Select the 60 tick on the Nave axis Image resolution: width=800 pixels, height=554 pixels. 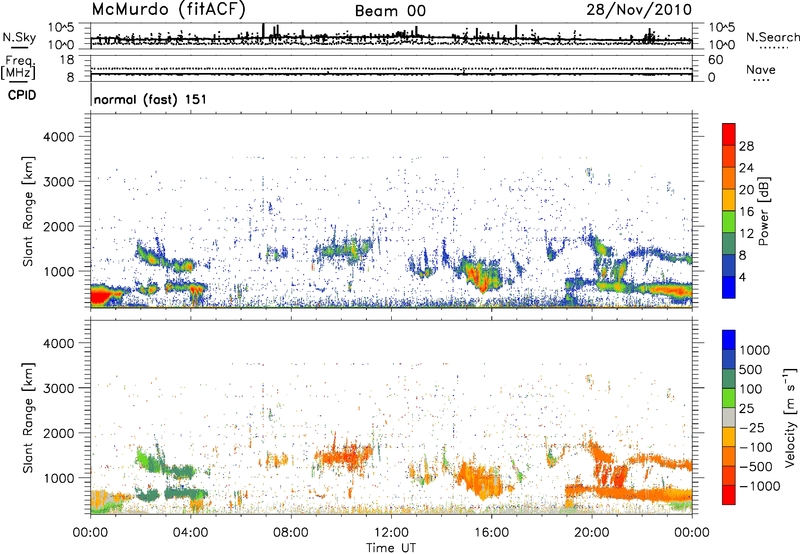(715, 60)
